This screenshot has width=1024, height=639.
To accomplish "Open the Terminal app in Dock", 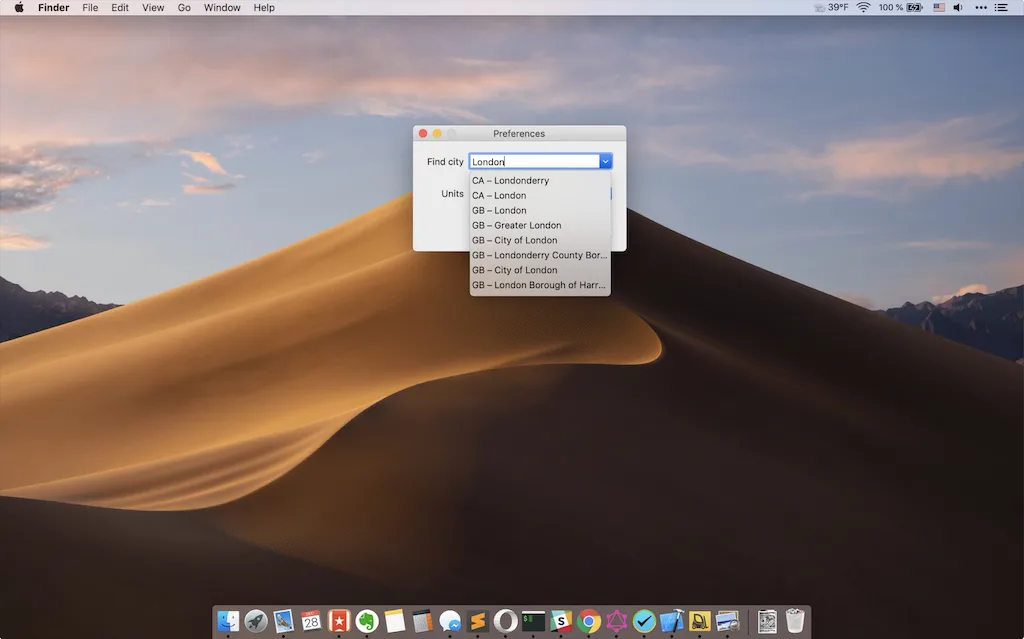I will pos(533,621).
